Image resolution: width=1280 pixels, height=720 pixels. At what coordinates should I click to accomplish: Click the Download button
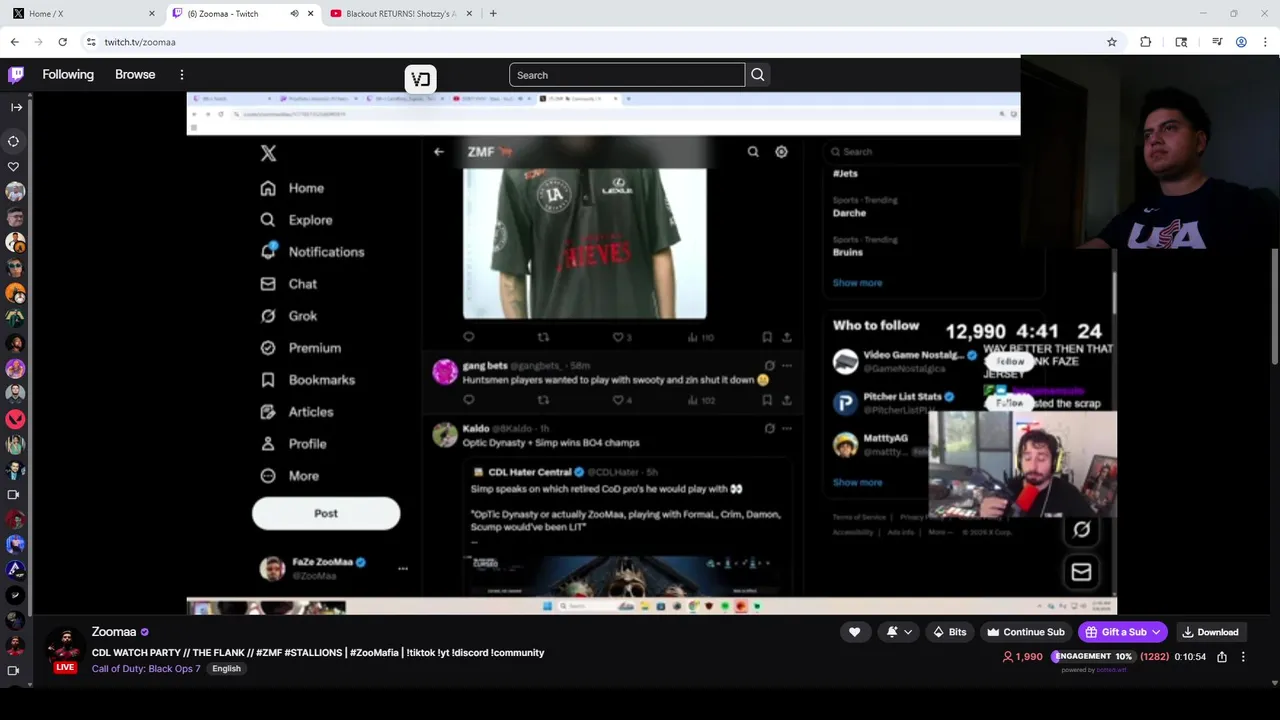[1210, 632]
